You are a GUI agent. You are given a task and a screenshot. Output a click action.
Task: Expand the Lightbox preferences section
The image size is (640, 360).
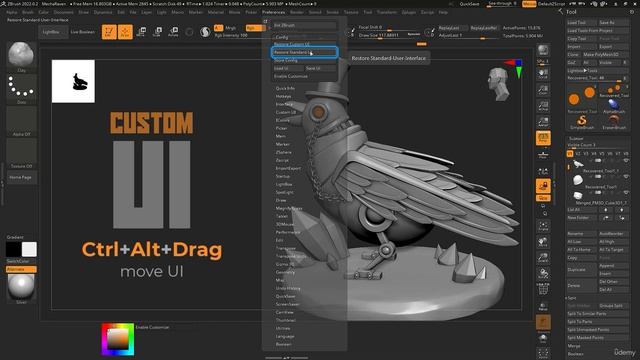point(284,184)
